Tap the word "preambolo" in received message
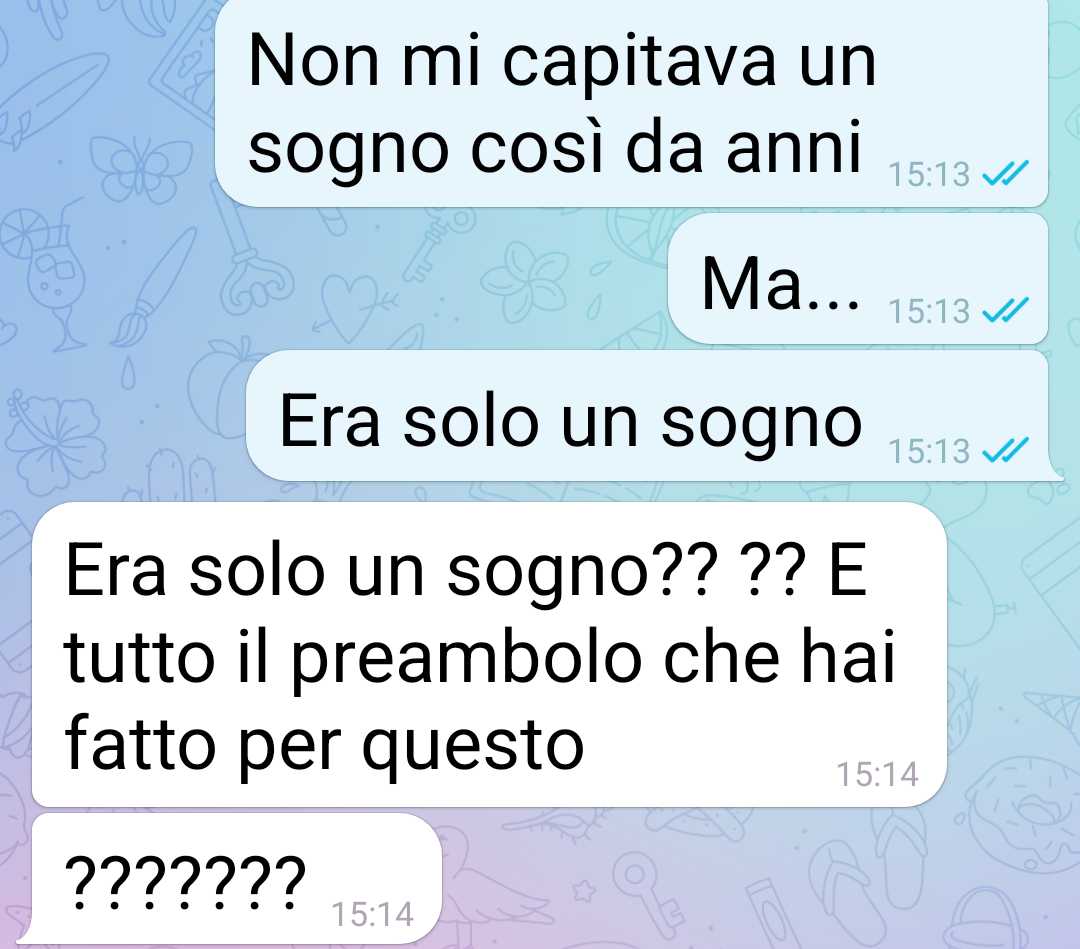This screenshot has width=1080, height=949. pos(464,658)
